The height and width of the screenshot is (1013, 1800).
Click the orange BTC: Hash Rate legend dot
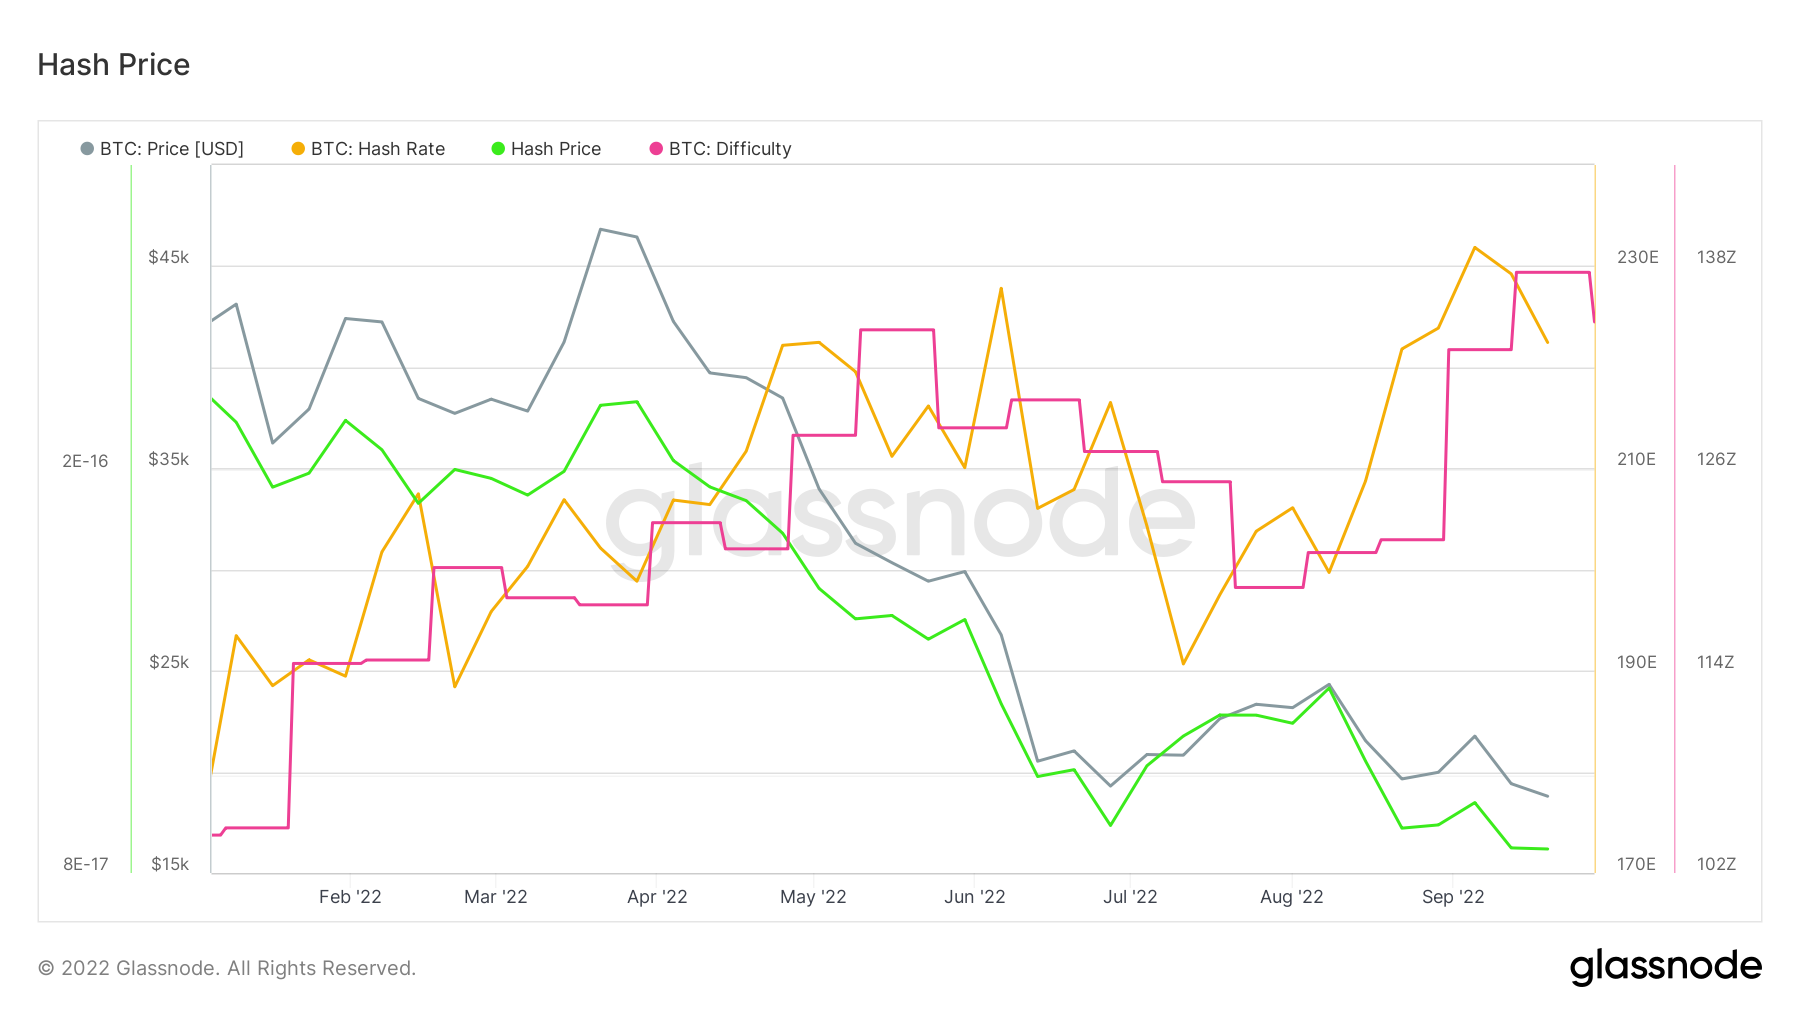click(x=298, y=149)
